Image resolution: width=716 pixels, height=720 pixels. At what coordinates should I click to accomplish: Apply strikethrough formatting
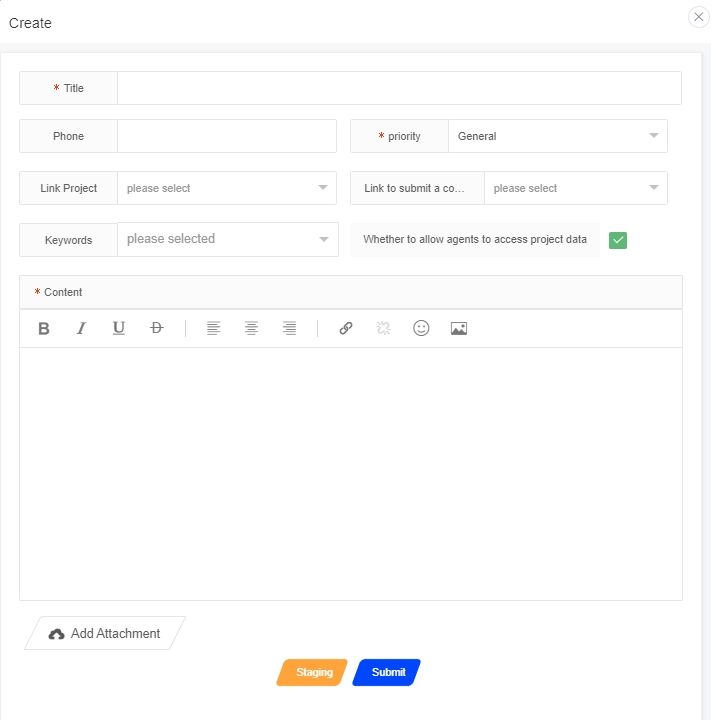pos(157,328)
